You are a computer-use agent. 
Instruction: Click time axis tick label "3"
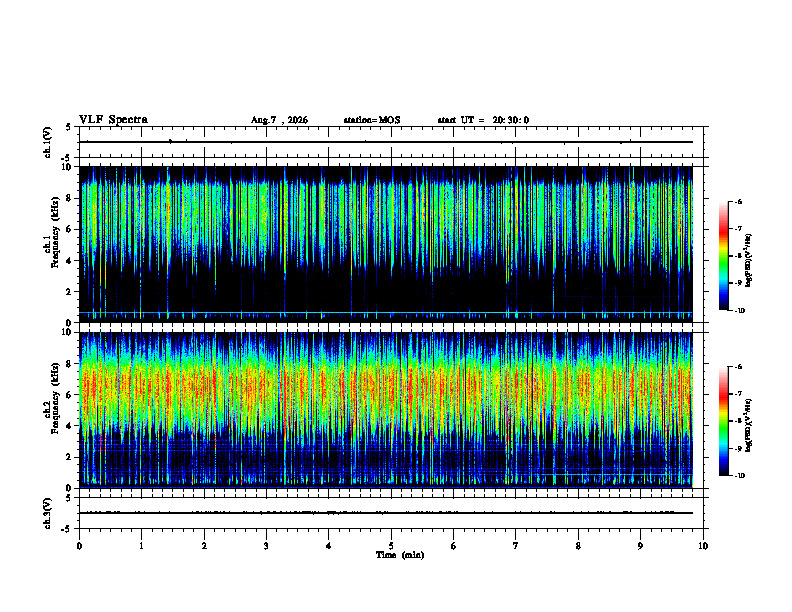pos(266,546)
